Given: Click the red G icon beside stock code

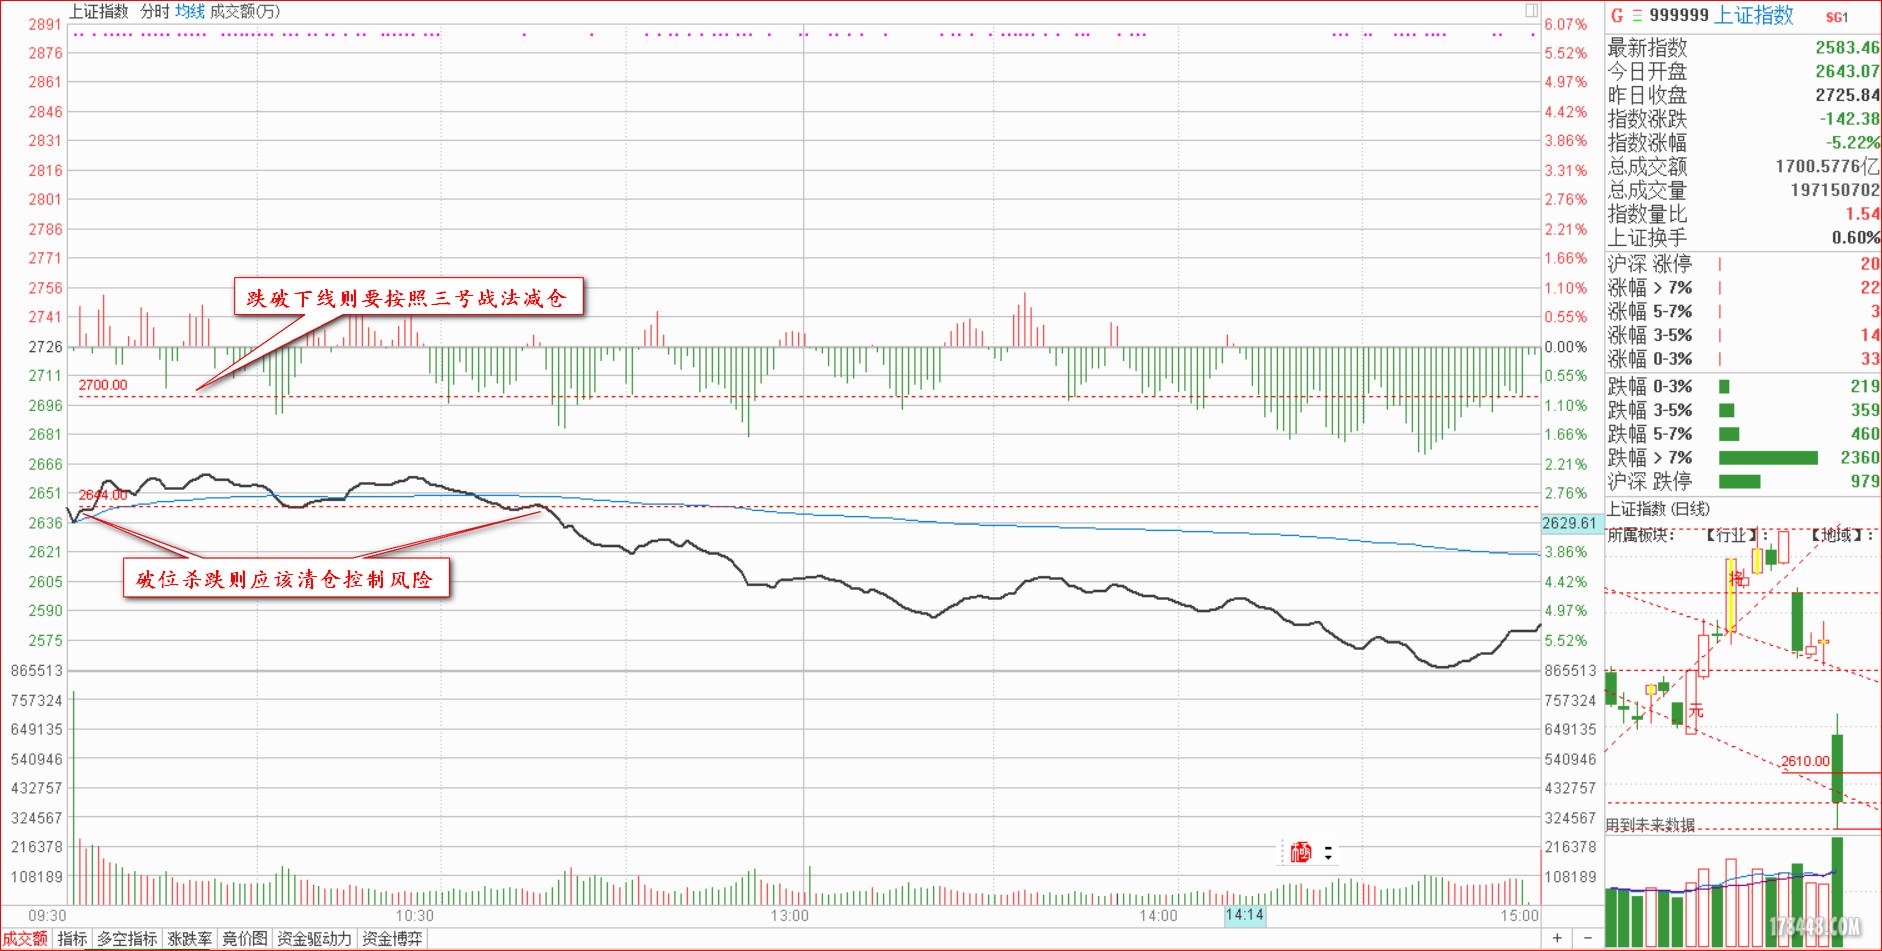Looking at the screenshot, I should pyautogui.click(x=1617, y=15).
